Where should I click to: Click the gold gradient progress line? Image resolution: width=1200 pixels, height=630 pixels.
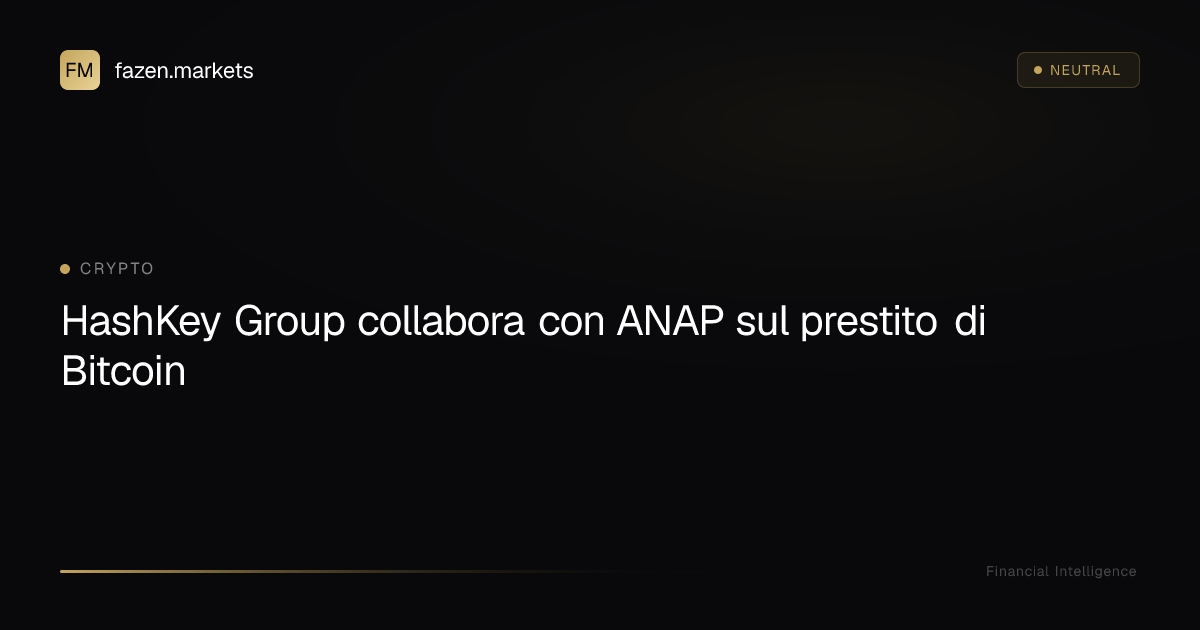tap(350, 571)
